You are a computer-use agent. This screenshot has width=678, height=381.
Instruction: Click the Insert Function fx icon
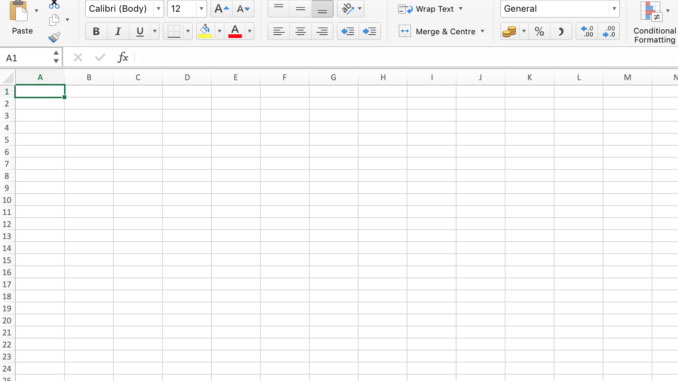(123, 57)
